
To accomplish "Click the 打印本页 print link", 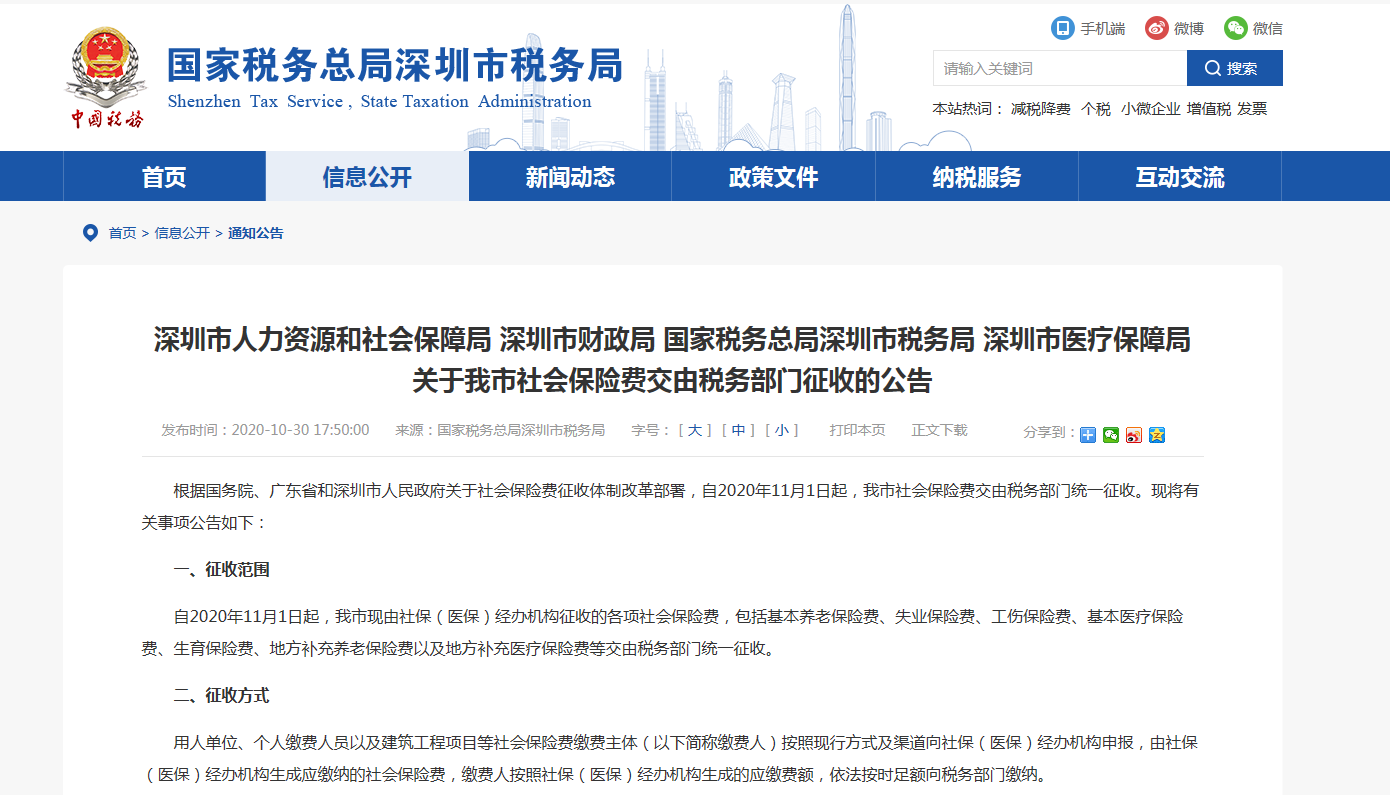I will (857, 430).
